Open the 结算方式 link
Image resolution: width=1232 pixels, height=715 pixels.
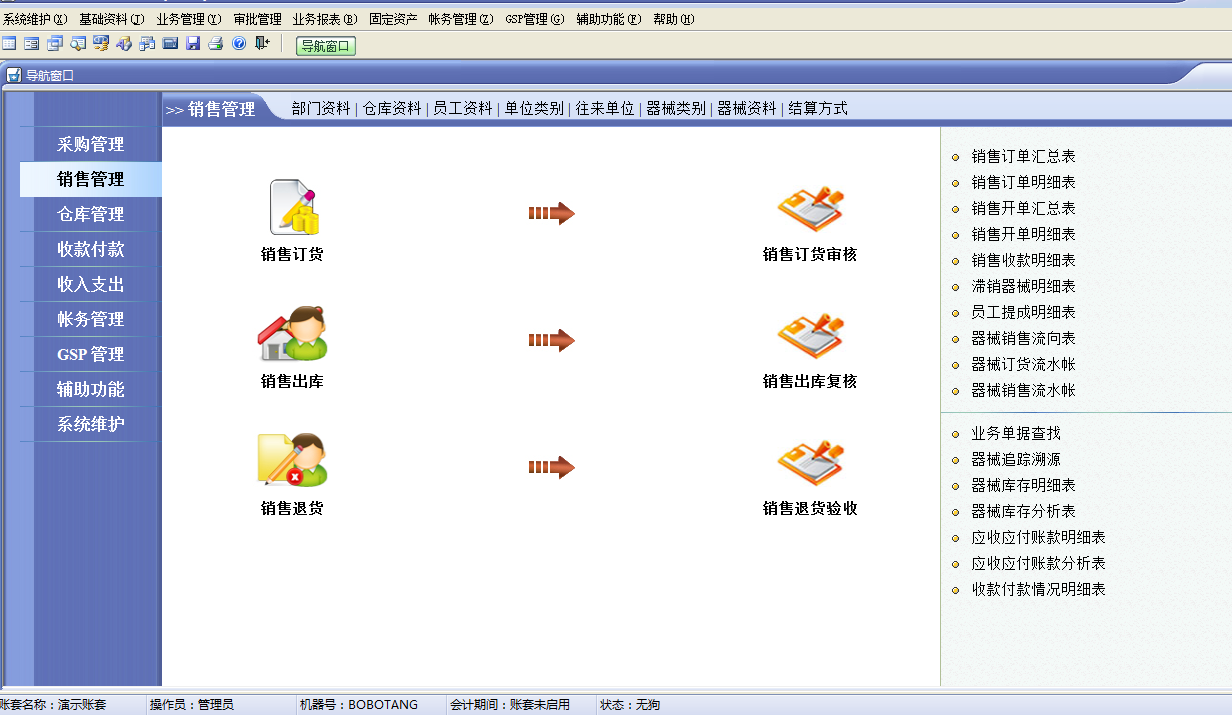coord(818,109)
